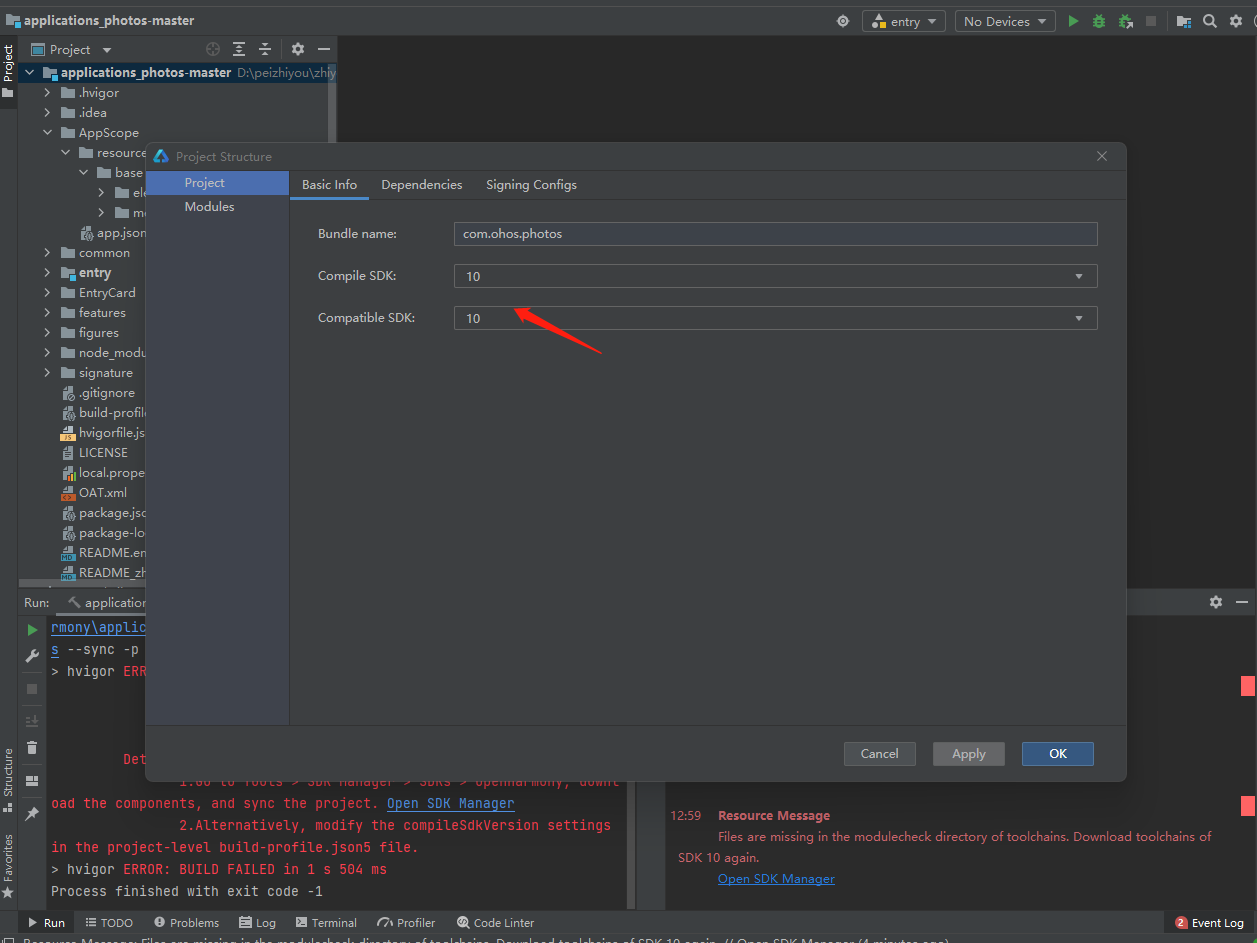The image size is (1257, 943).
Task: Expand the .hvigor folder
Action: 47,93
